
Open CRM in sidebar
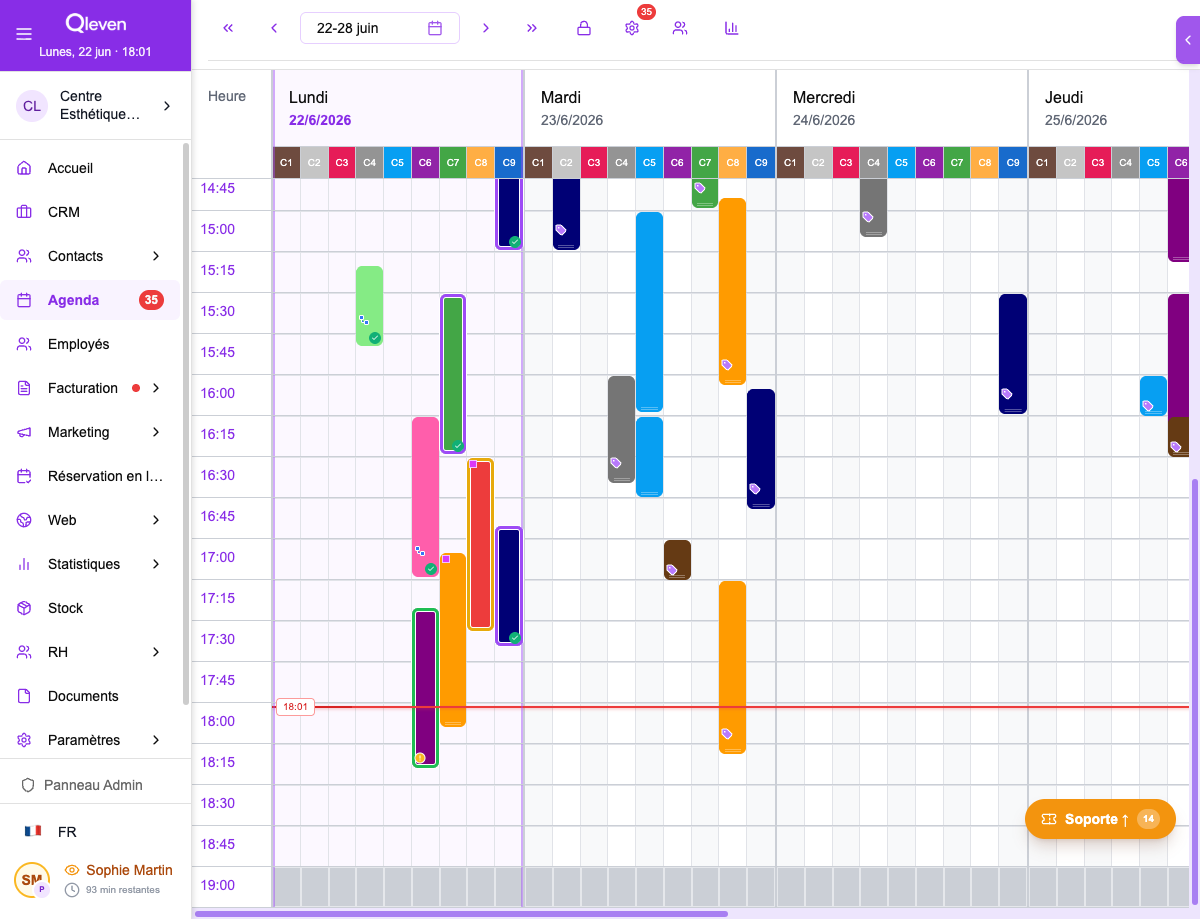90,212
